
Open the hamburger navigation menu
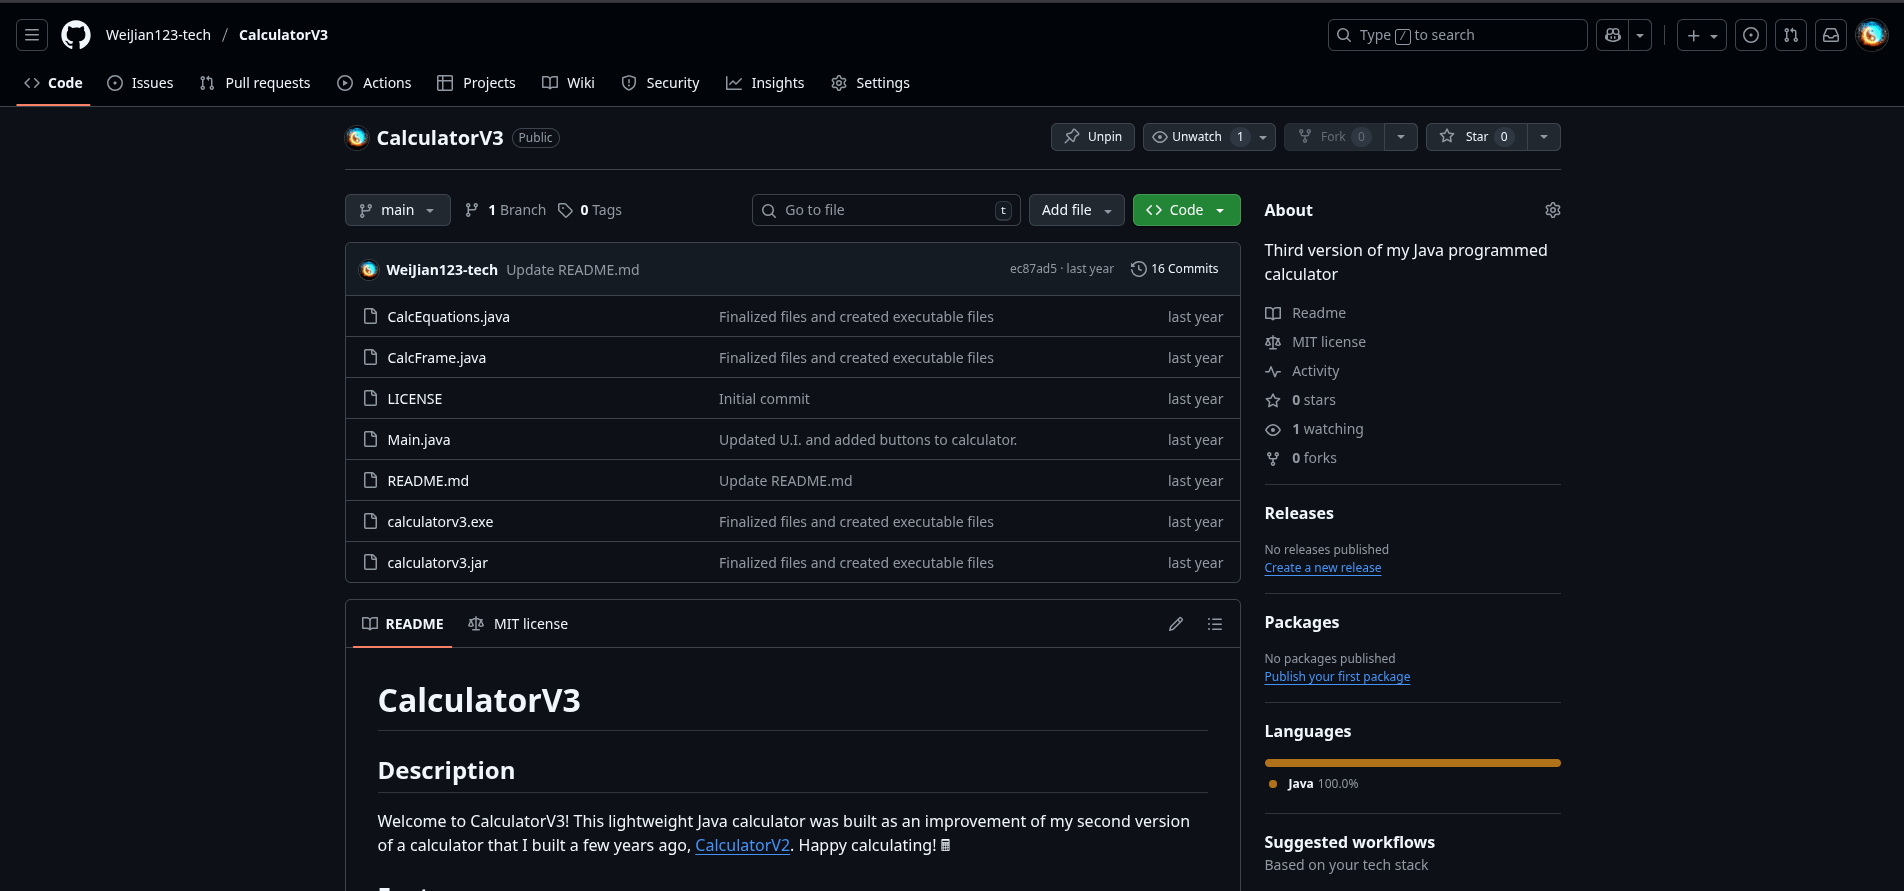point(32,35)
